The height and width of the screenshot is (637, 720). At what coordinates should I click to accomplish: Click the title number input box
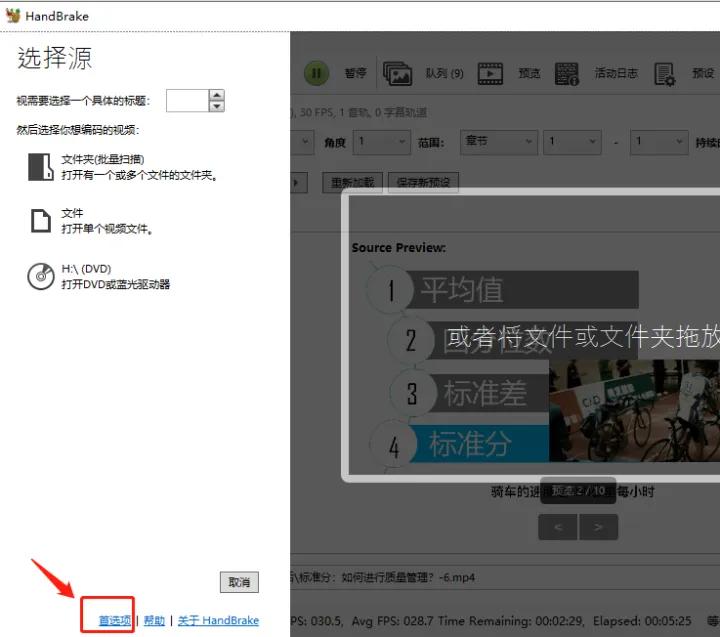187,101
